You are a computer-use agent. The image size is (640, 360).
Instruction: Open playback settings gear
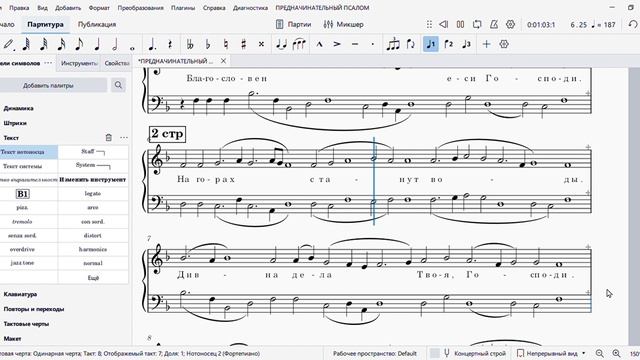coord(511,24)
